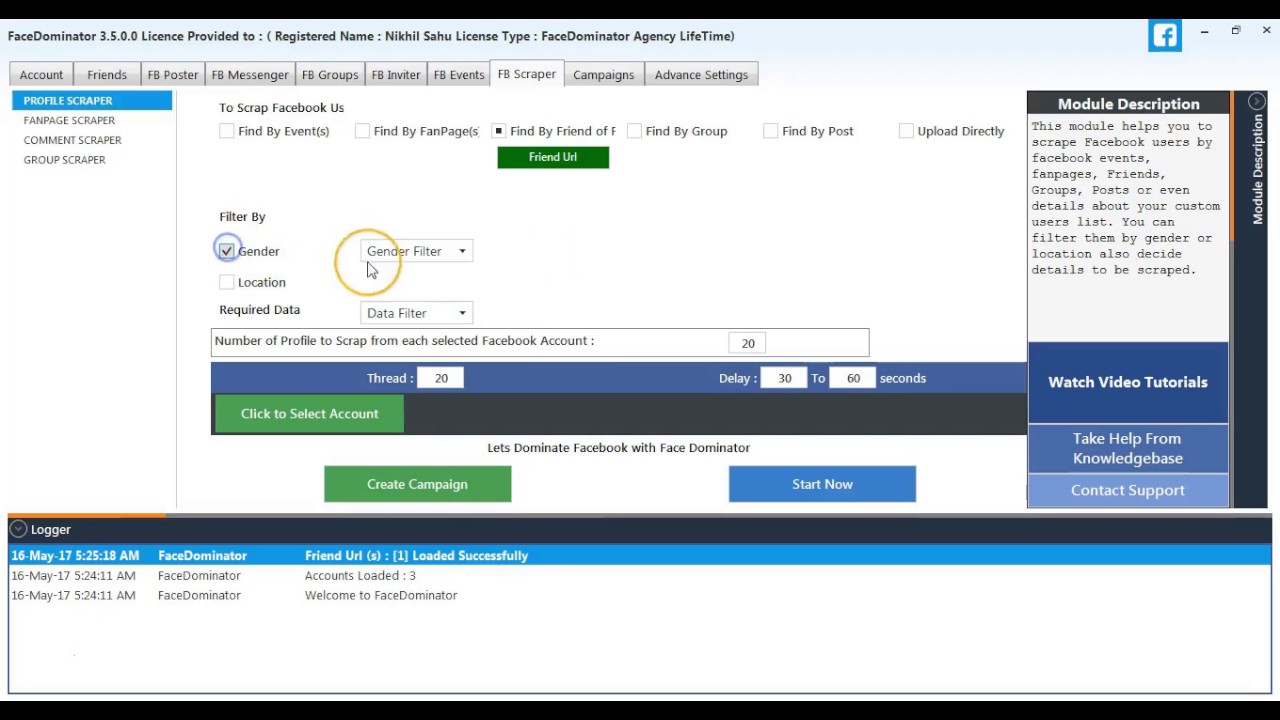
Task: Click the circular arrow icon above Module Description sidebar
Action: pyautogui.click(x=1257, y=101)
